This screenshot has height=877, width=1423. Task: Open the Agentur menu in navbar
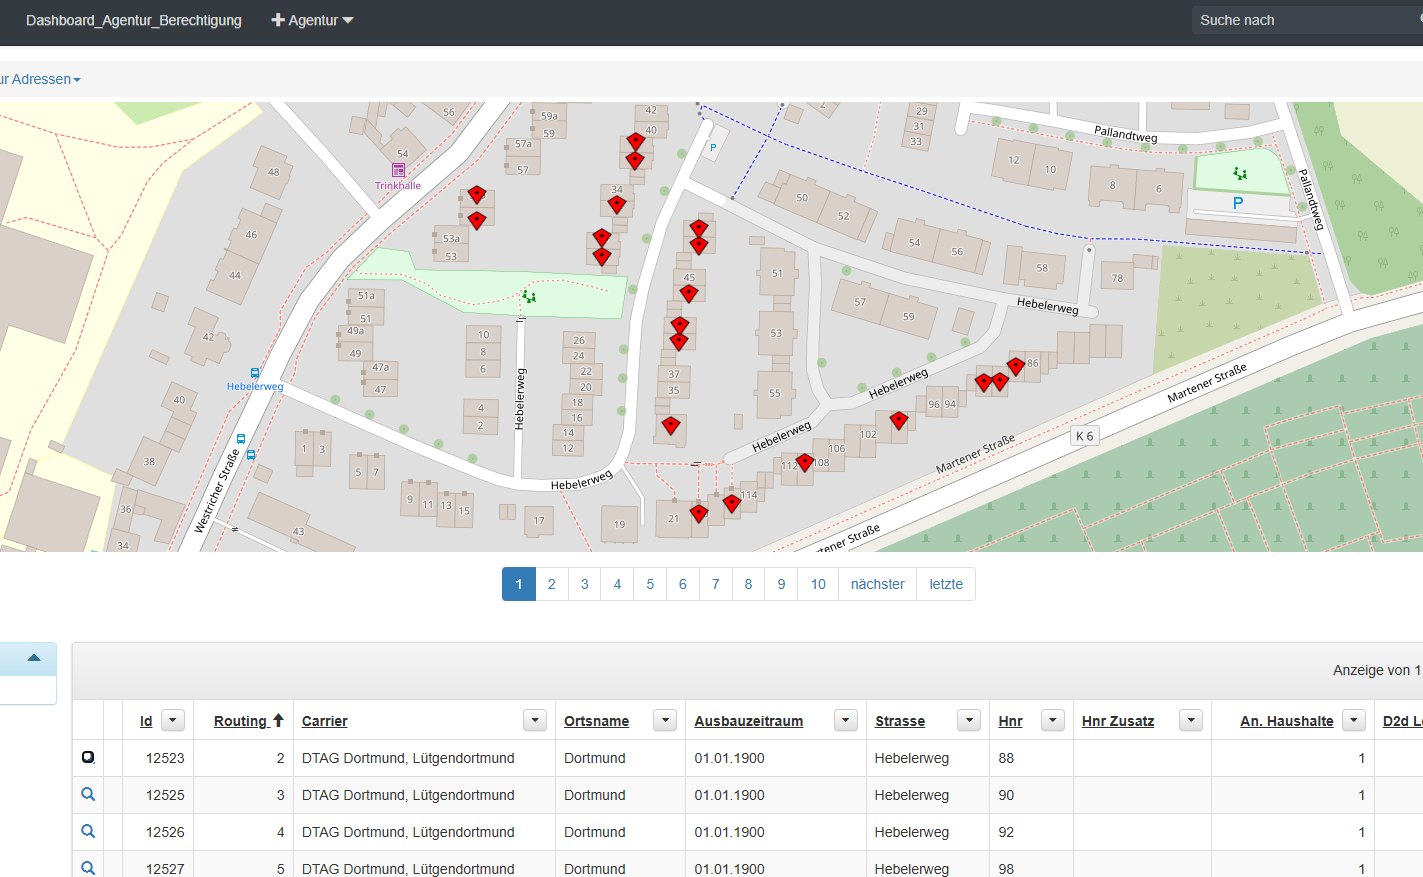click(x=313, y=20)
